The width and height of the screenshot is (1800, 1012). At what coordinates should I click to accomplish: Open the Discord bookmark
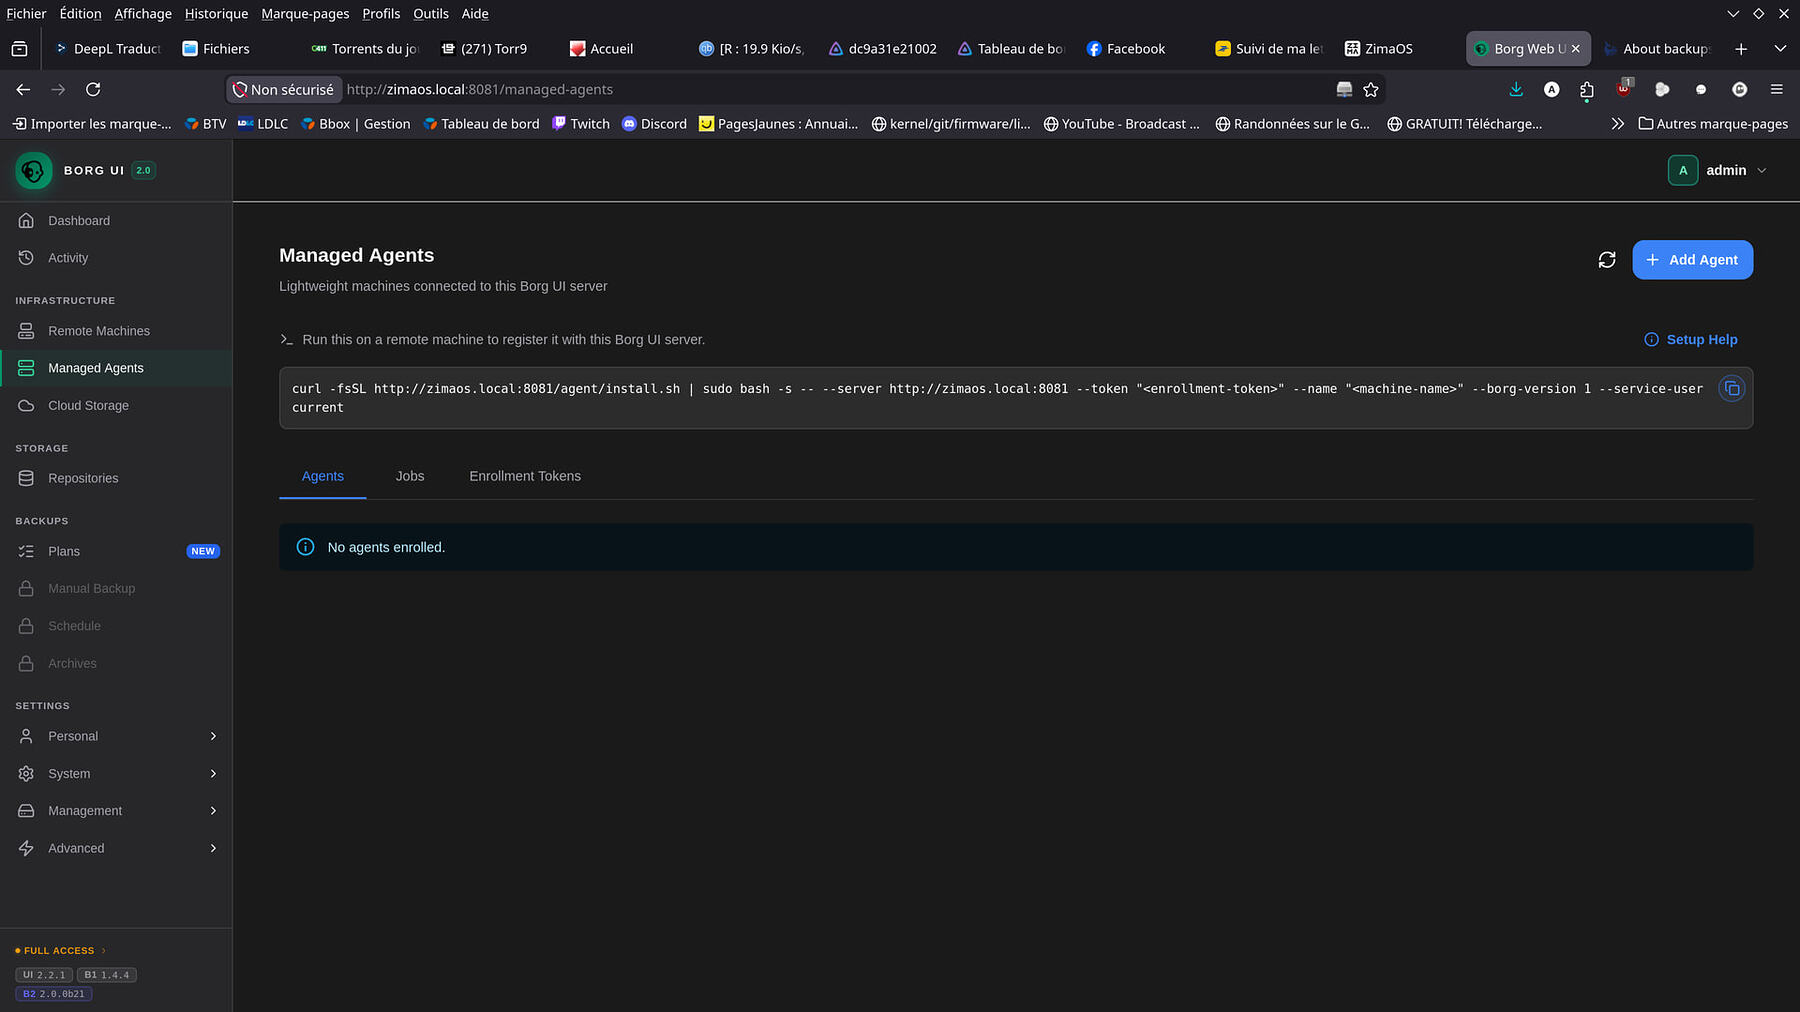pyautogui.click(x=654, y=124)
